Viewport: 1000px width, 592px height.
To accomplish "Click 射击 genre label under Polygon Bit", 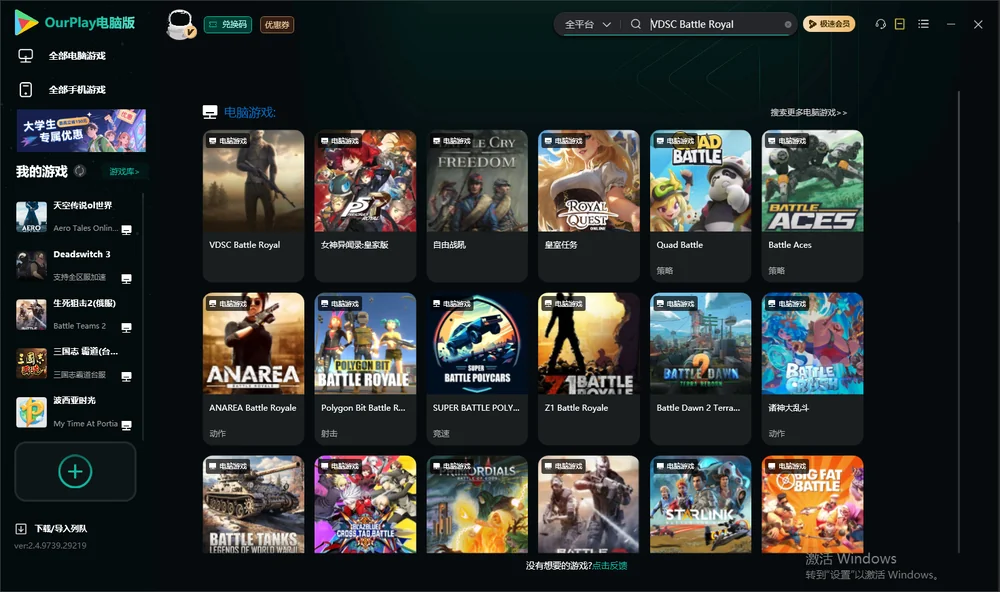I will pos(329,433).
